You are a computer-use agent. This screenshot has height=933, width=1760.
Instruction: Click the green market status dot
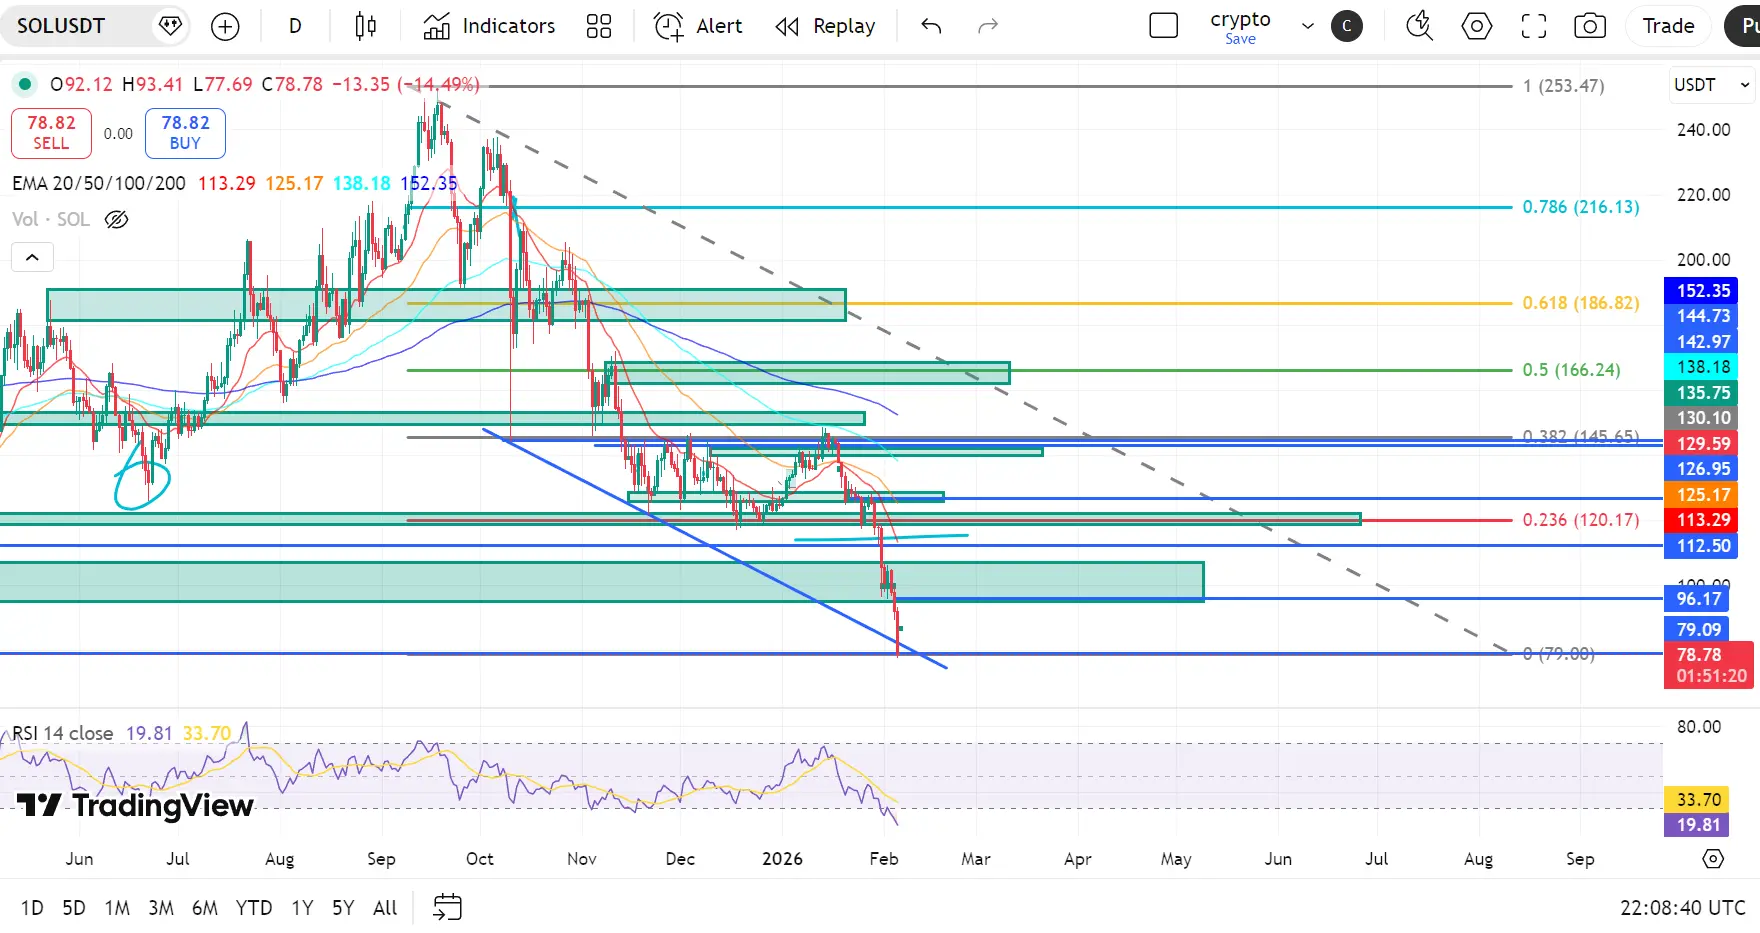[x=25, y=84]
